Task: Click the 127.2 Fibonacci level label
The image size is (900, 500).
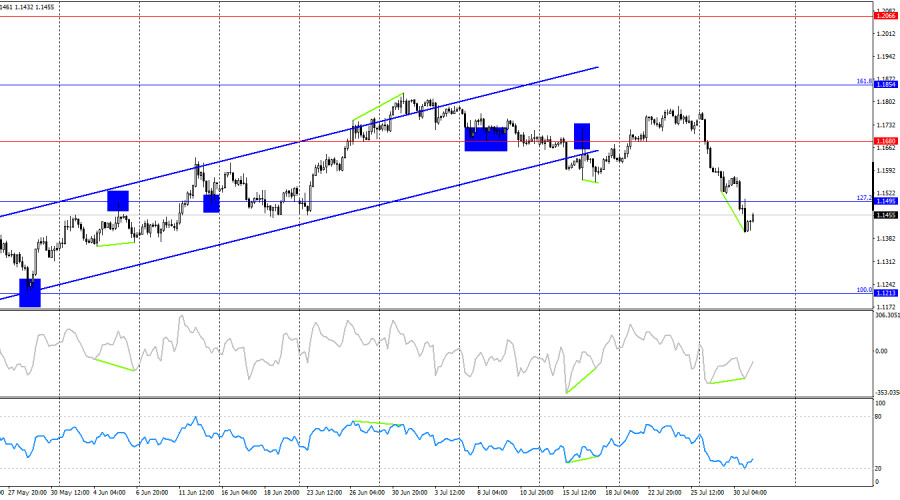Action: pos(864,198)
